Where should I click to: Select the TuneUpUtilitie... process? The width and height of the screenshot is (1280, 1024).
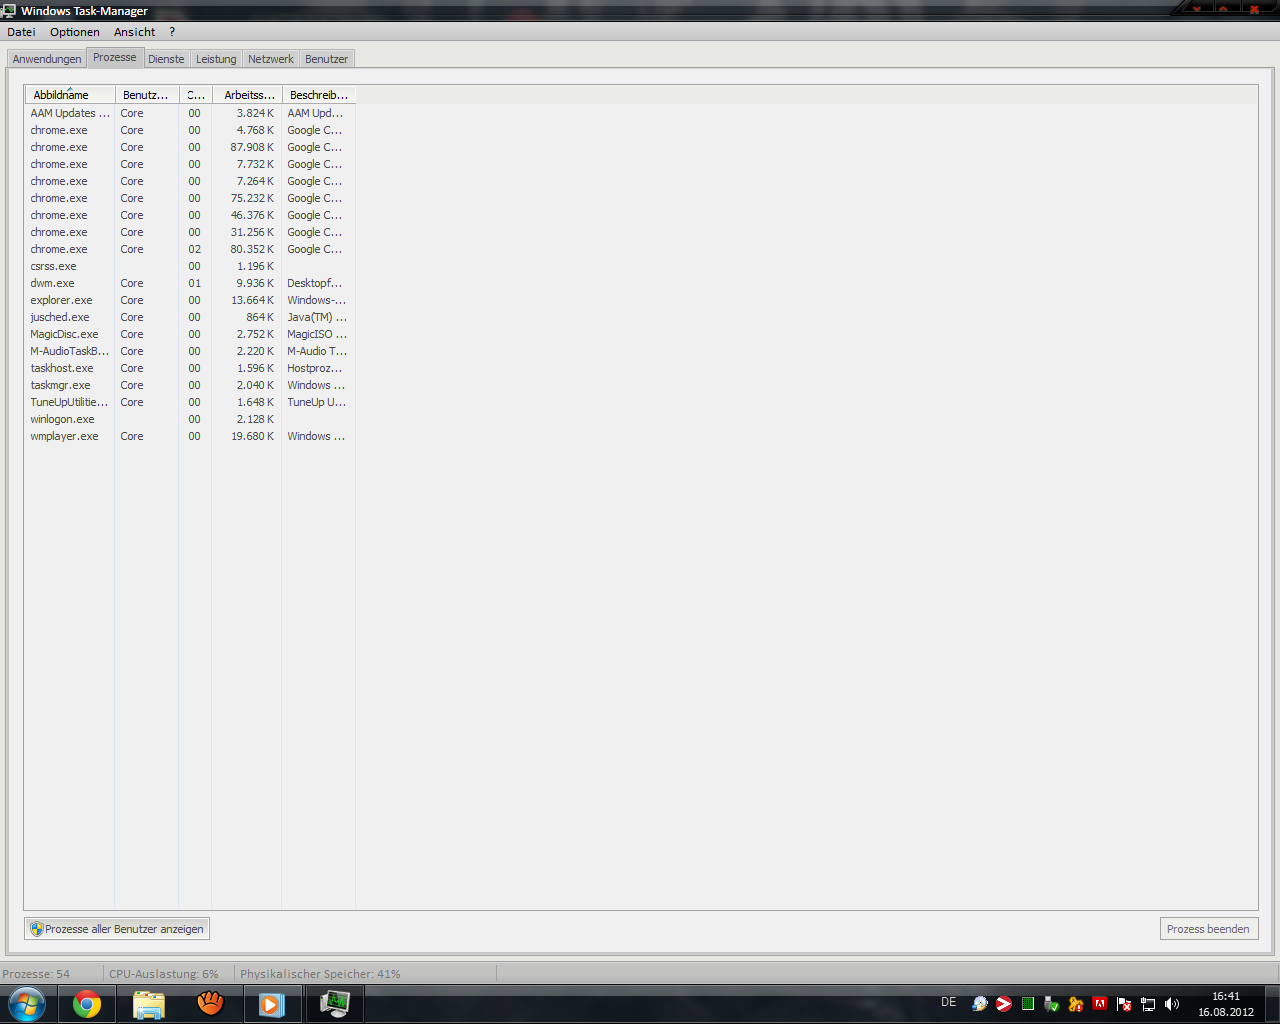click(x=190, y=402)
